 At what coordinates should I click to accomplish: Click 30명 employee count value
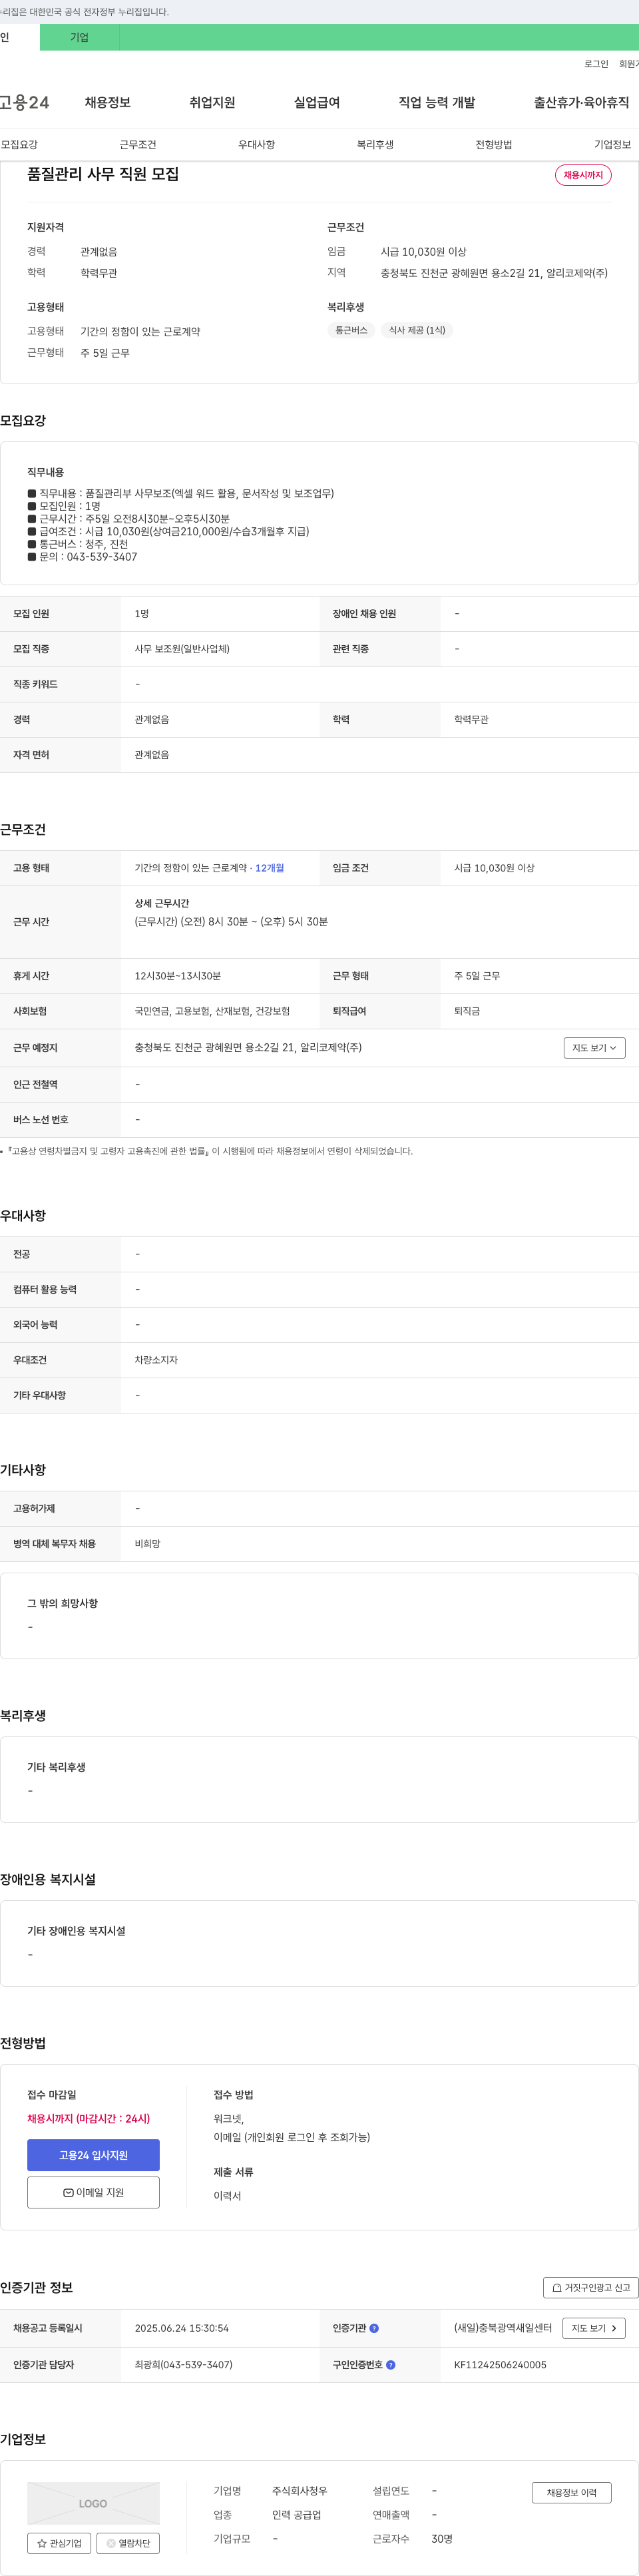coord(442,2539)
